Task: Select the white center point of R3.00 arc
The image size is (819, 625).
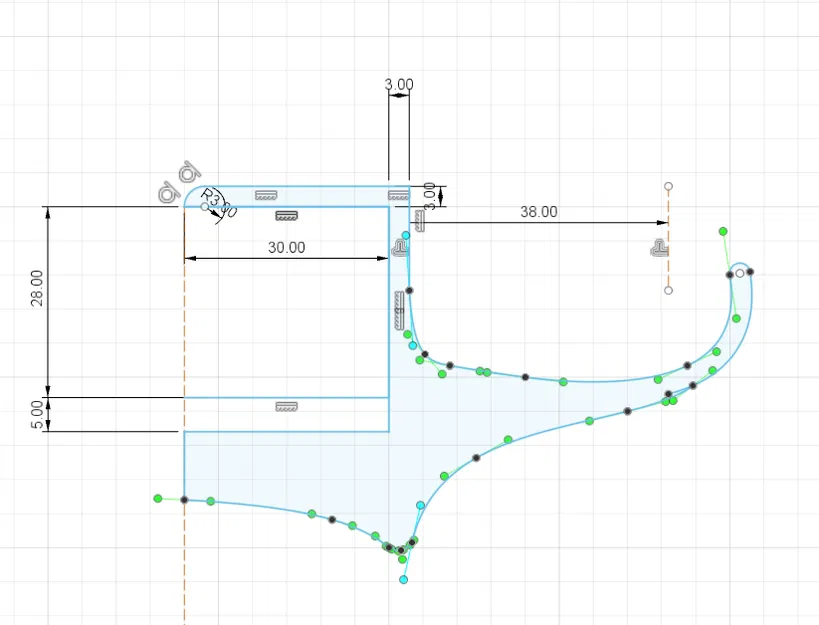Action: 205,207
